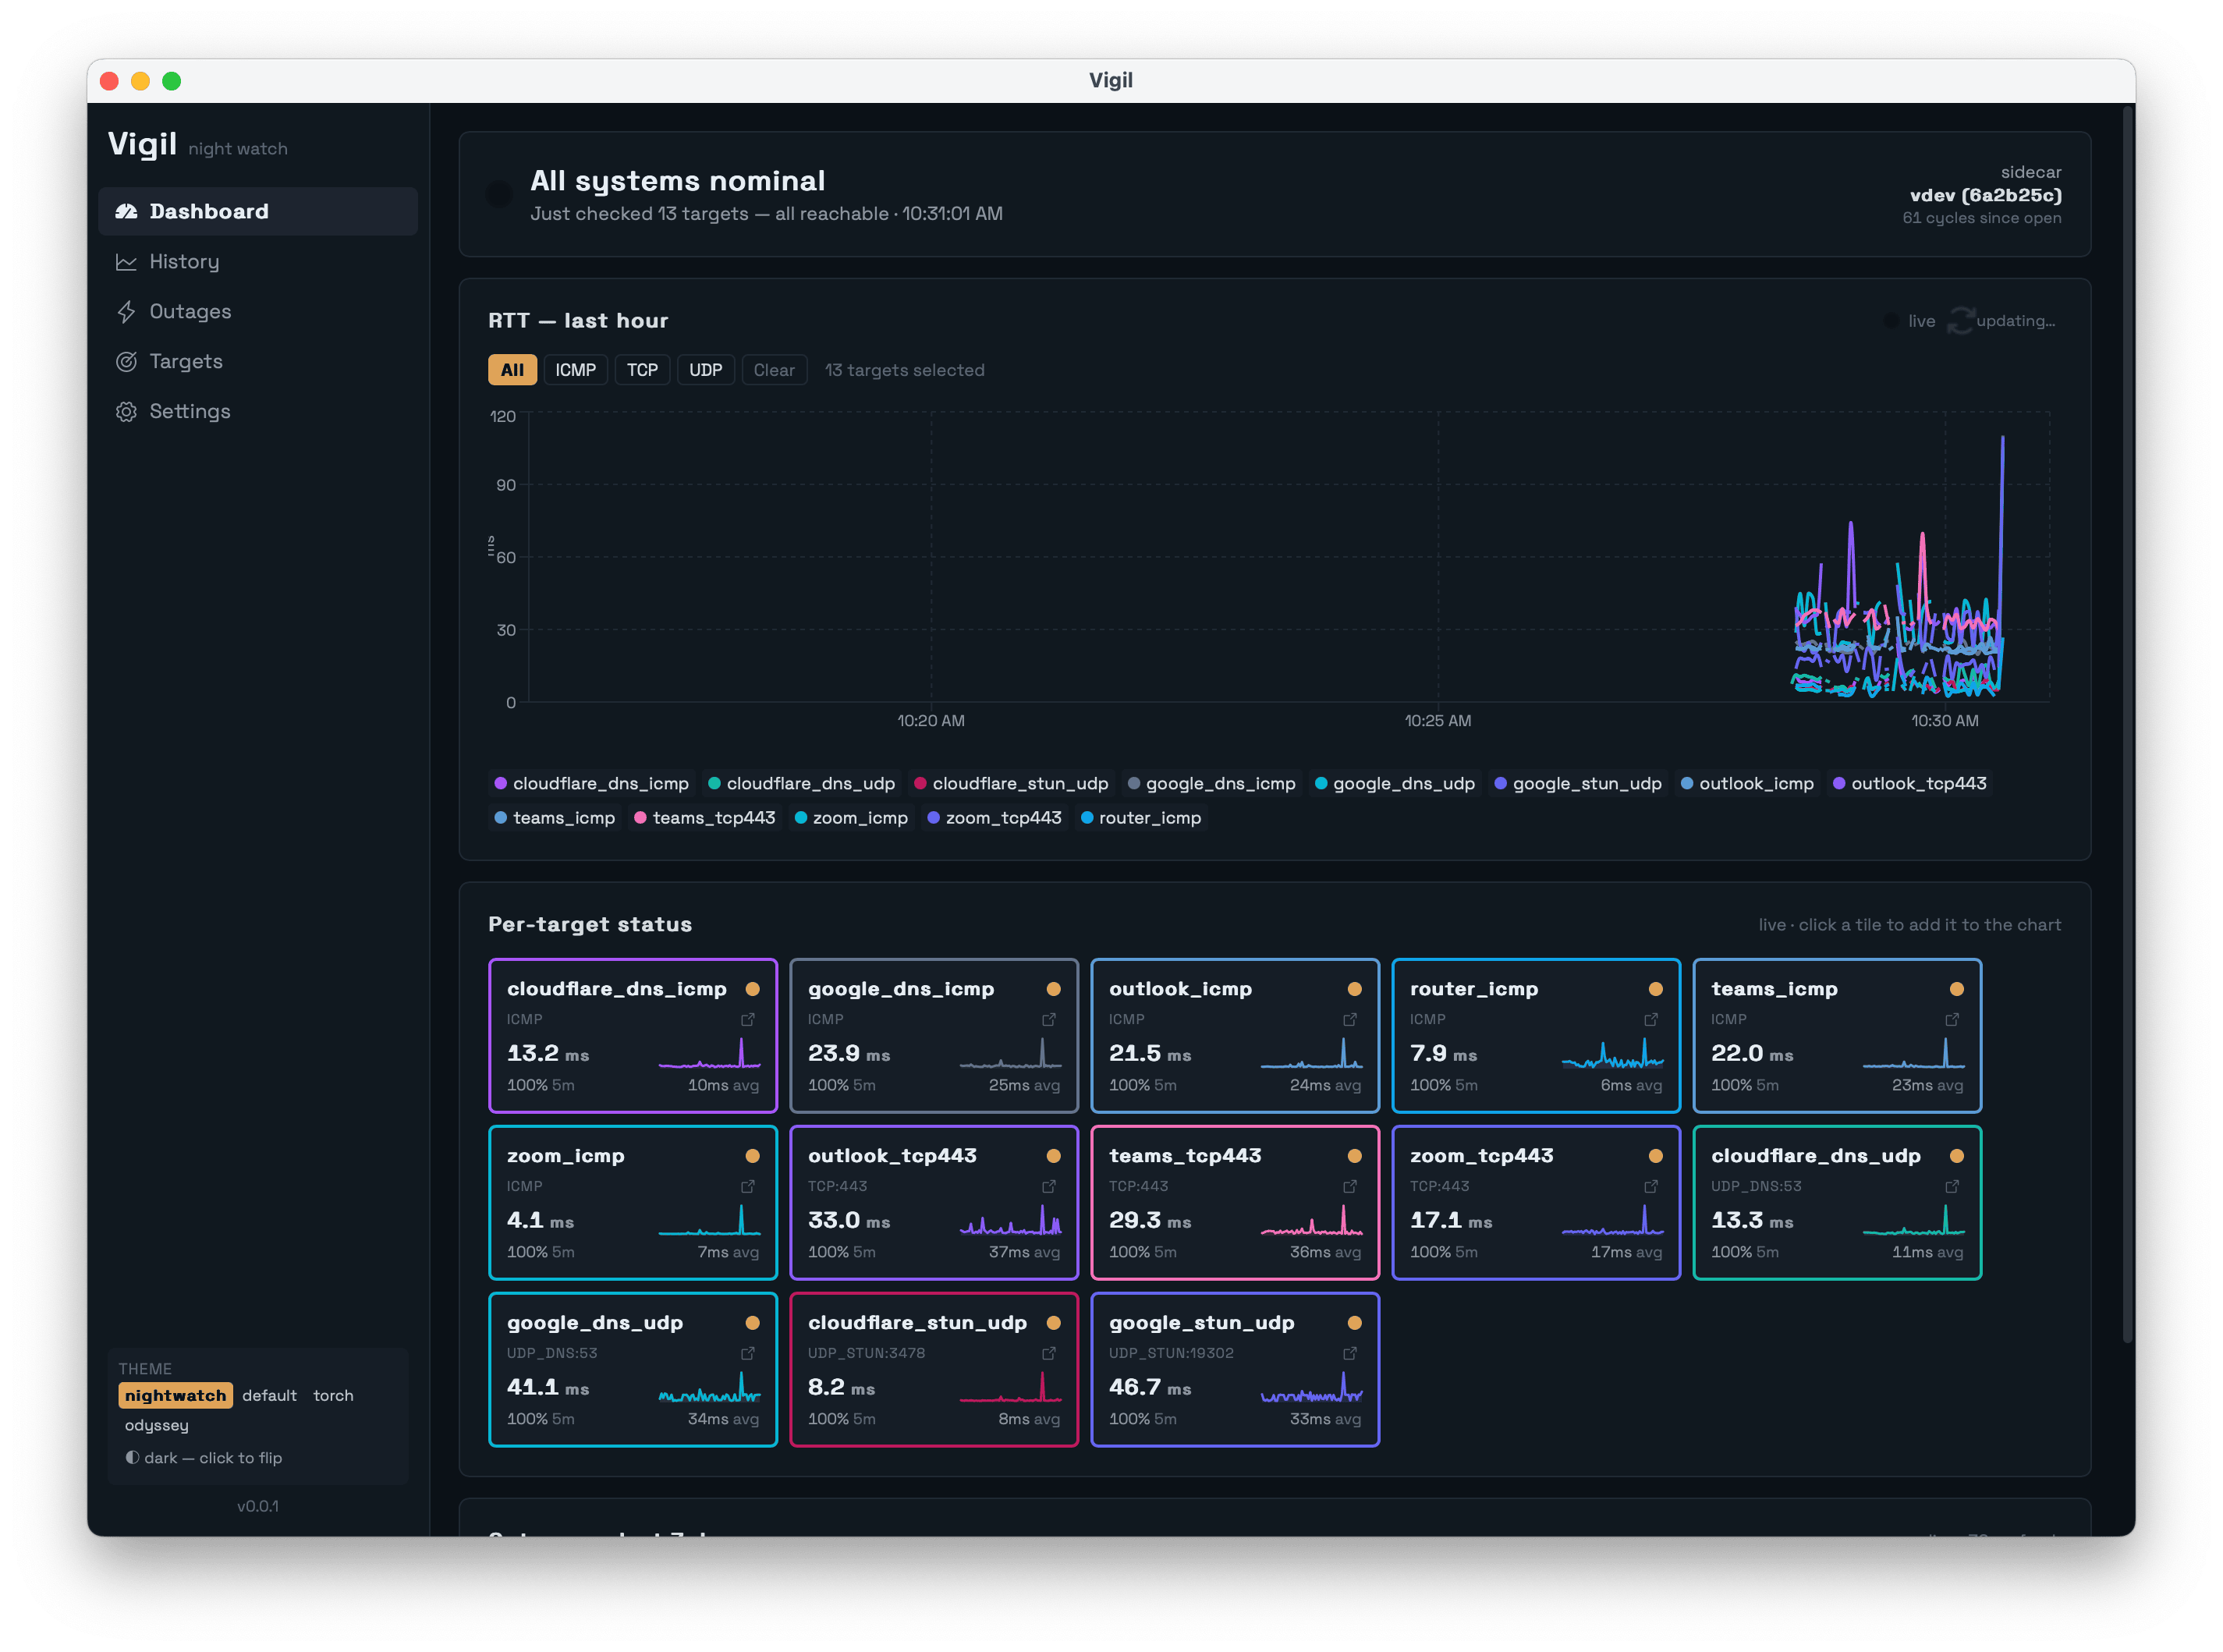Screen dimensions: 2223x1652
Task: Toggle router_icmp legend series
Action: pyautogui.click(x=1141, y=818)
